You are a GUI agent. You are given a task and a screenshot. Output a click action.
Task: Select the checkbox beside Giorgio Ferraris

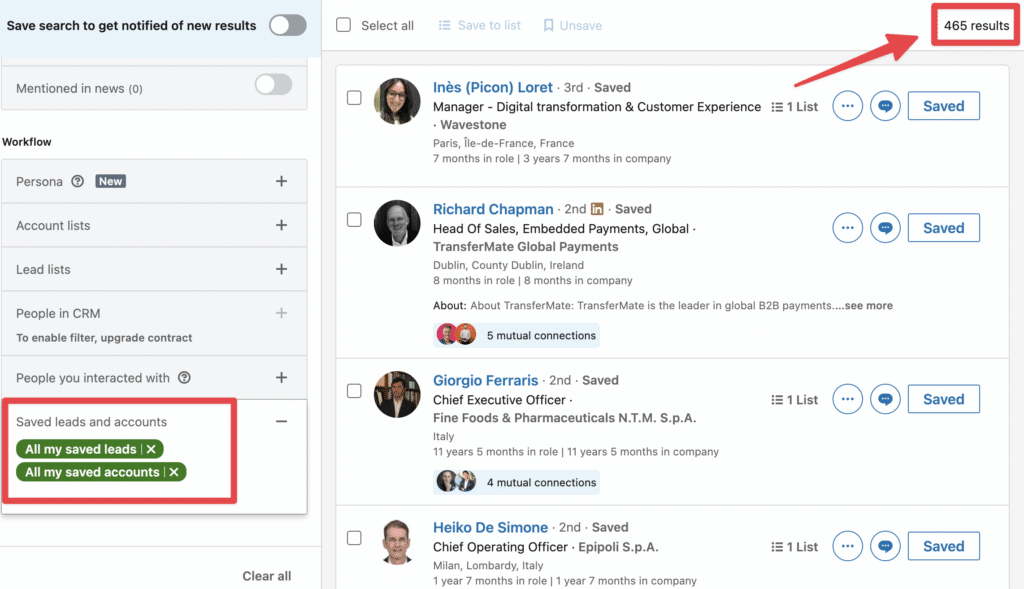354,390
